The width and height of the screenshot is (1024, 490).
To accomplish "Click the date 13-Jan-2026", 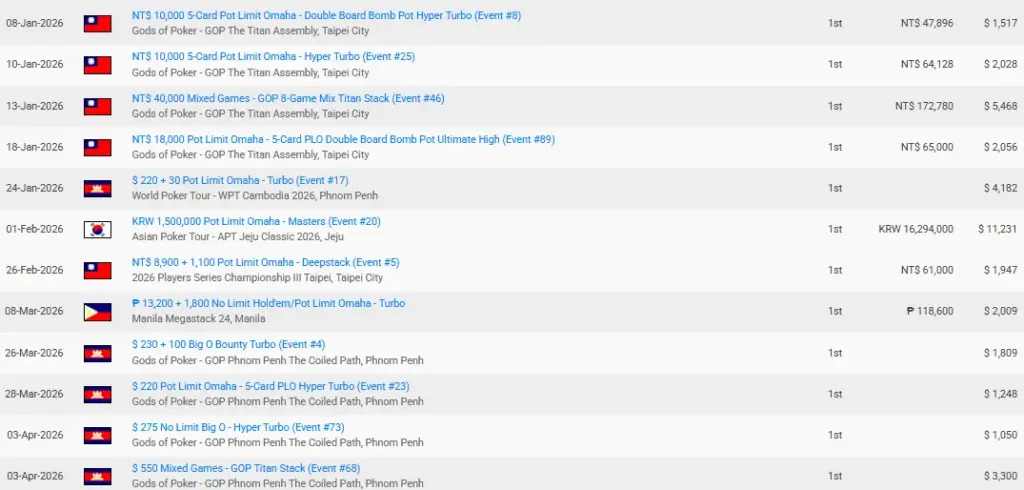I will pos(35,106).
